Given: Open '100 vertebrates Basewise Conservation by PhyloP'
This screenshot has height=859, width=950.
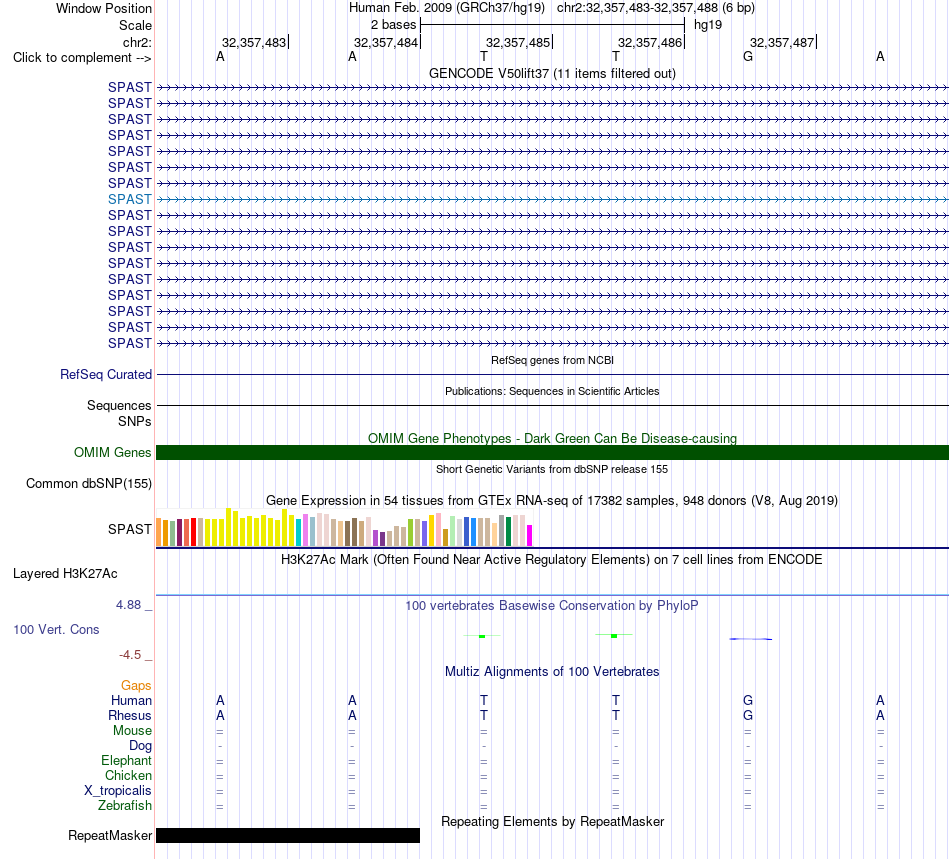Looking at the screenshot, I should (552, 605).
